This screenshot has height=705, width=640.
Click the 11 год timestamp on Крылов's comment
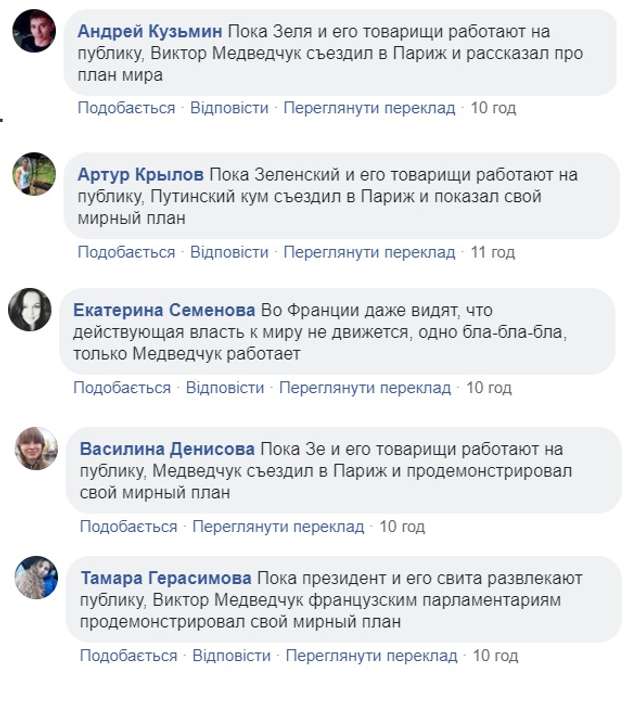click(493, 252)
